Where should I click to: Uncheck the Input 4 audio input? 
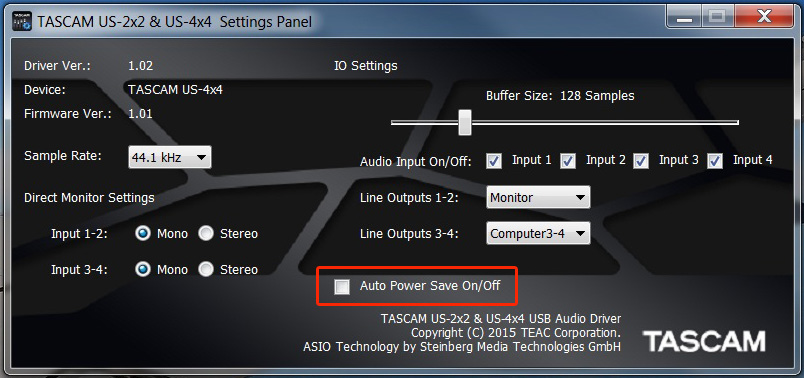click(715, 161)
